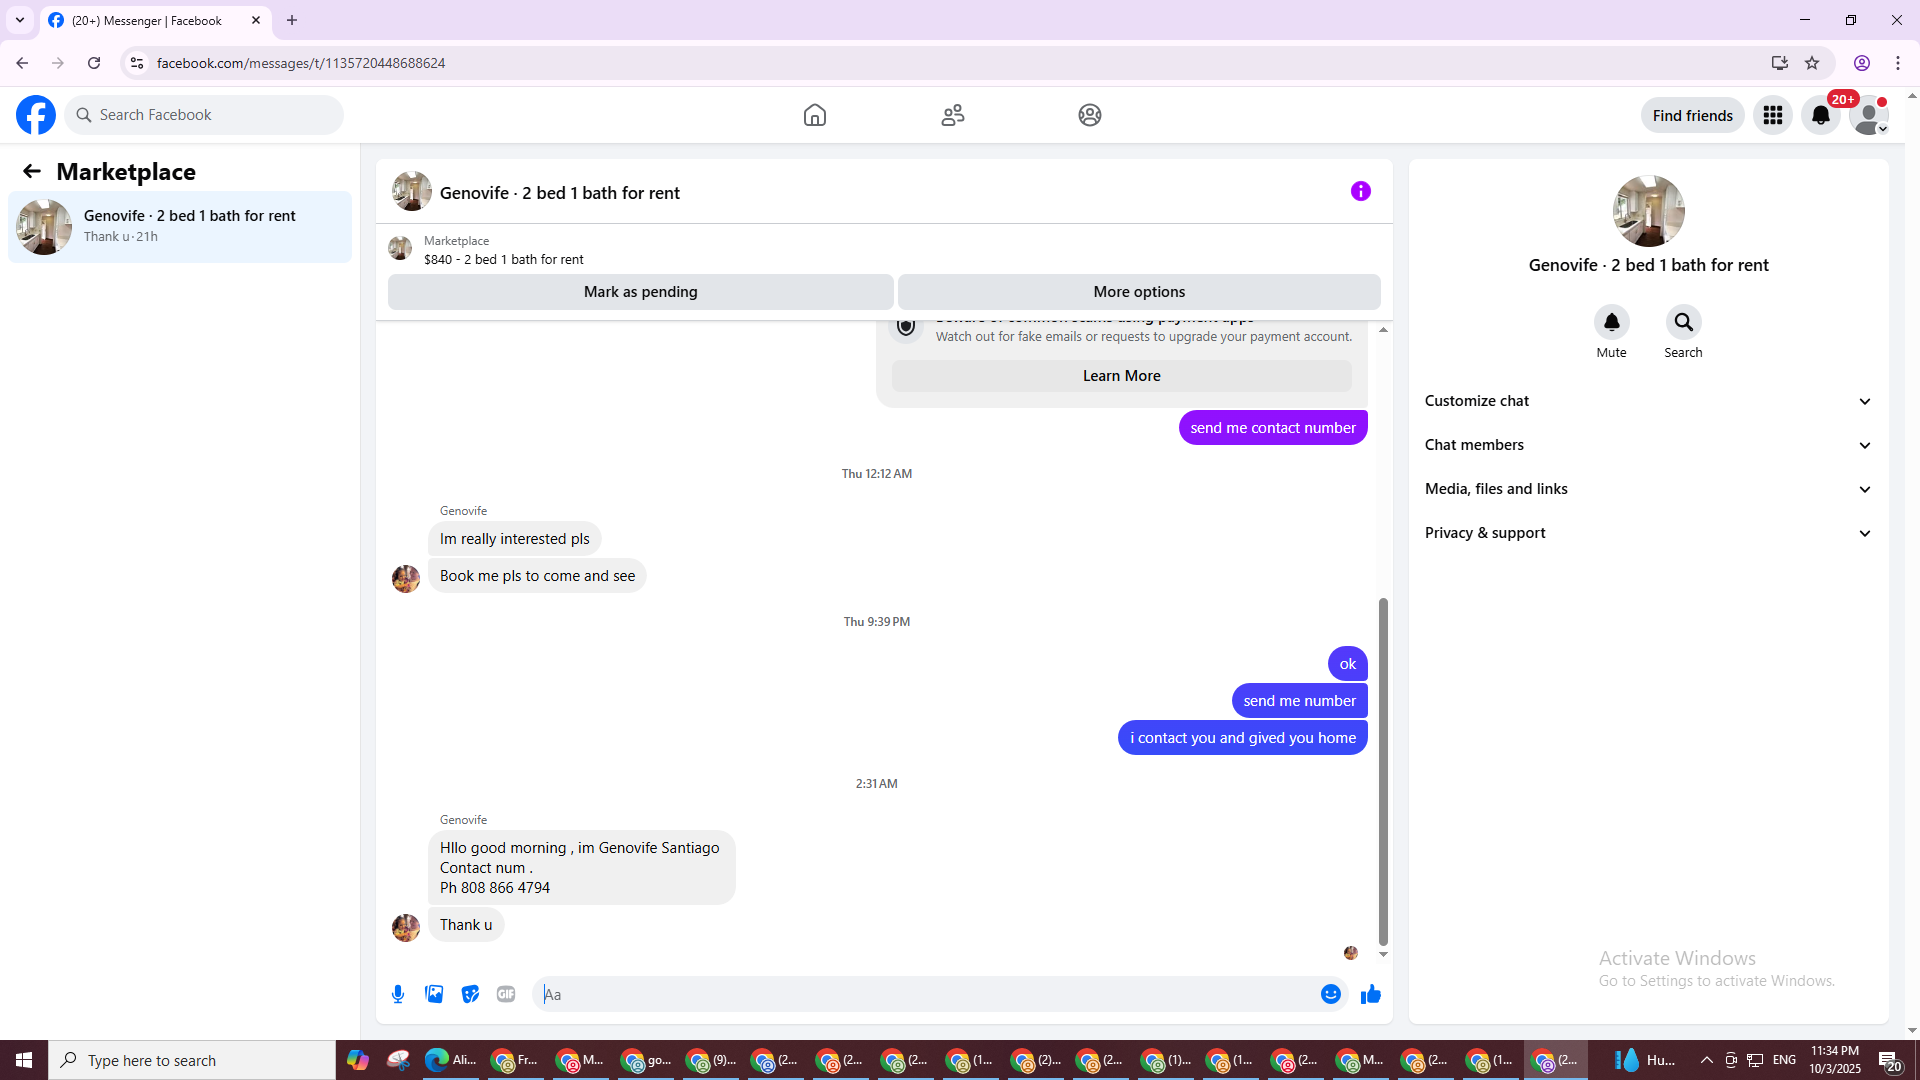Image resolution: width=1920 pixels, height=1080 pixels.
Task: Go to the Home feed icon
Action: click(x=815, y=115)
